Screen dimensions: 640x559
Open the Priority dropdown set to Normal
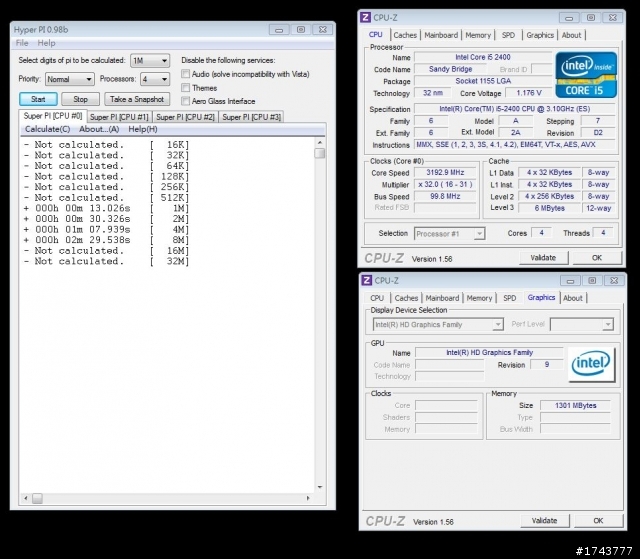click(70, 79)
